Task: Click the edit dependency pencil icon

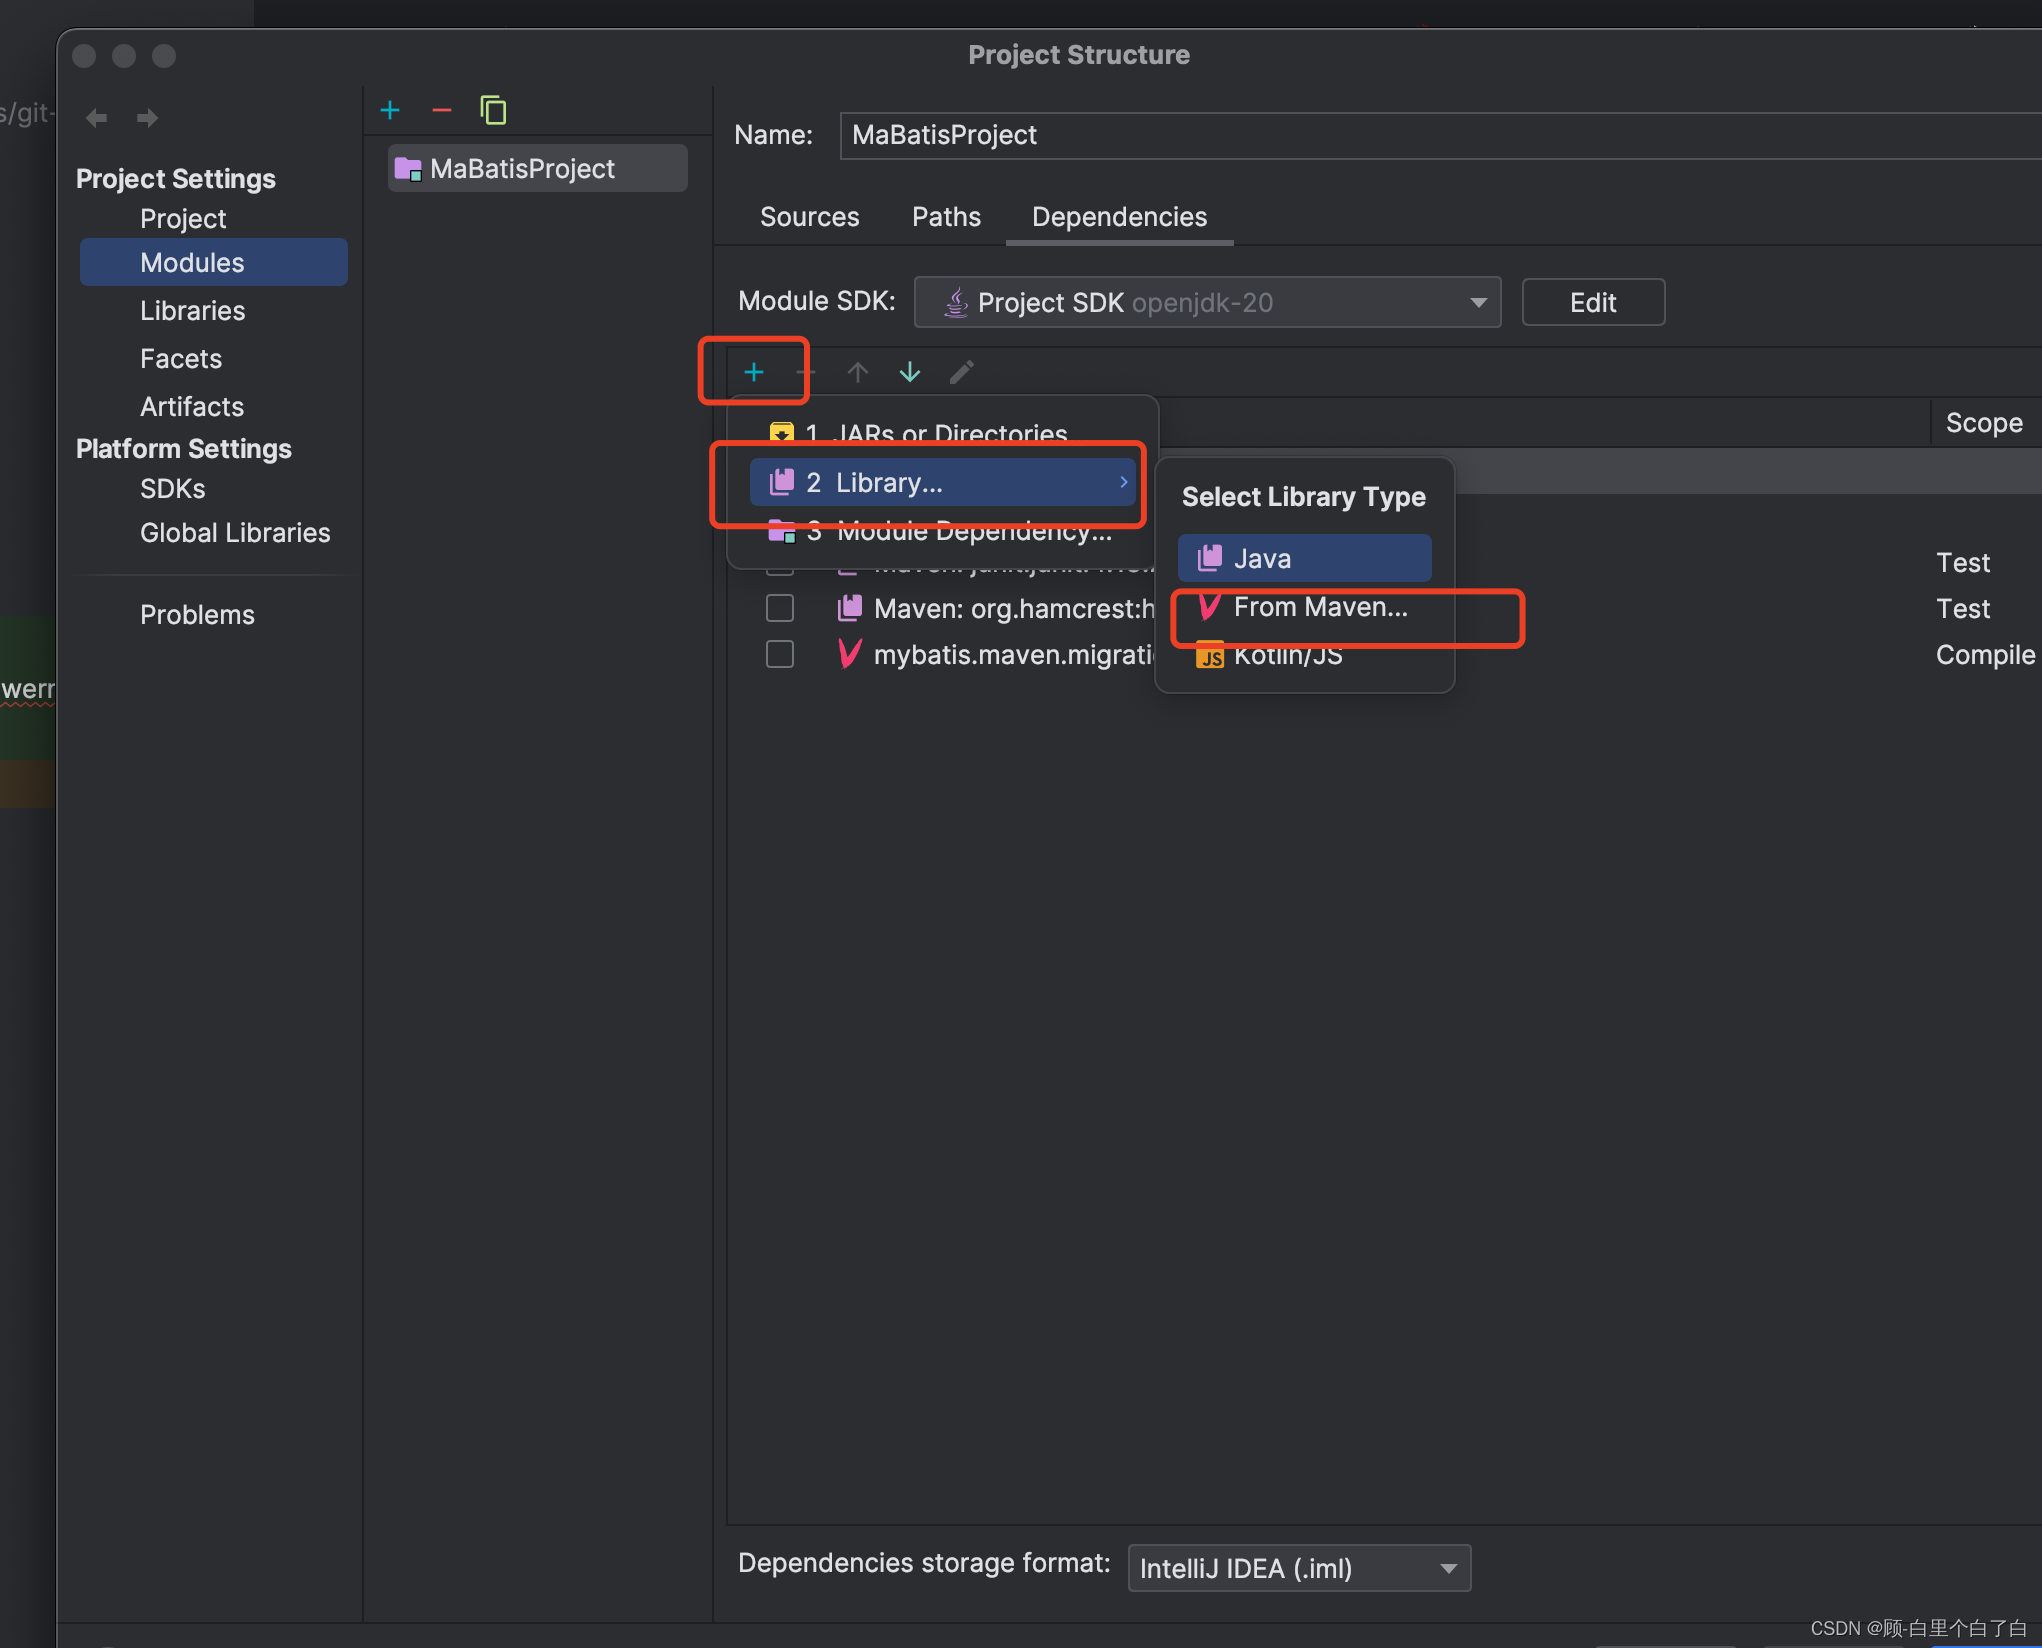Action: click(961, 371)
